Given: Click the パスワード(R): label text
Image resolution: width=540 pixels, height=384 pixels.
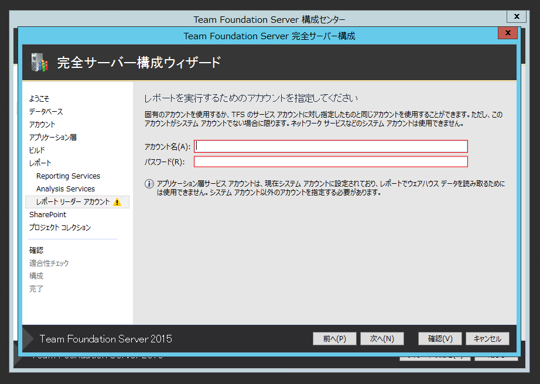Looking at the screenshot, I should [165, 162].
